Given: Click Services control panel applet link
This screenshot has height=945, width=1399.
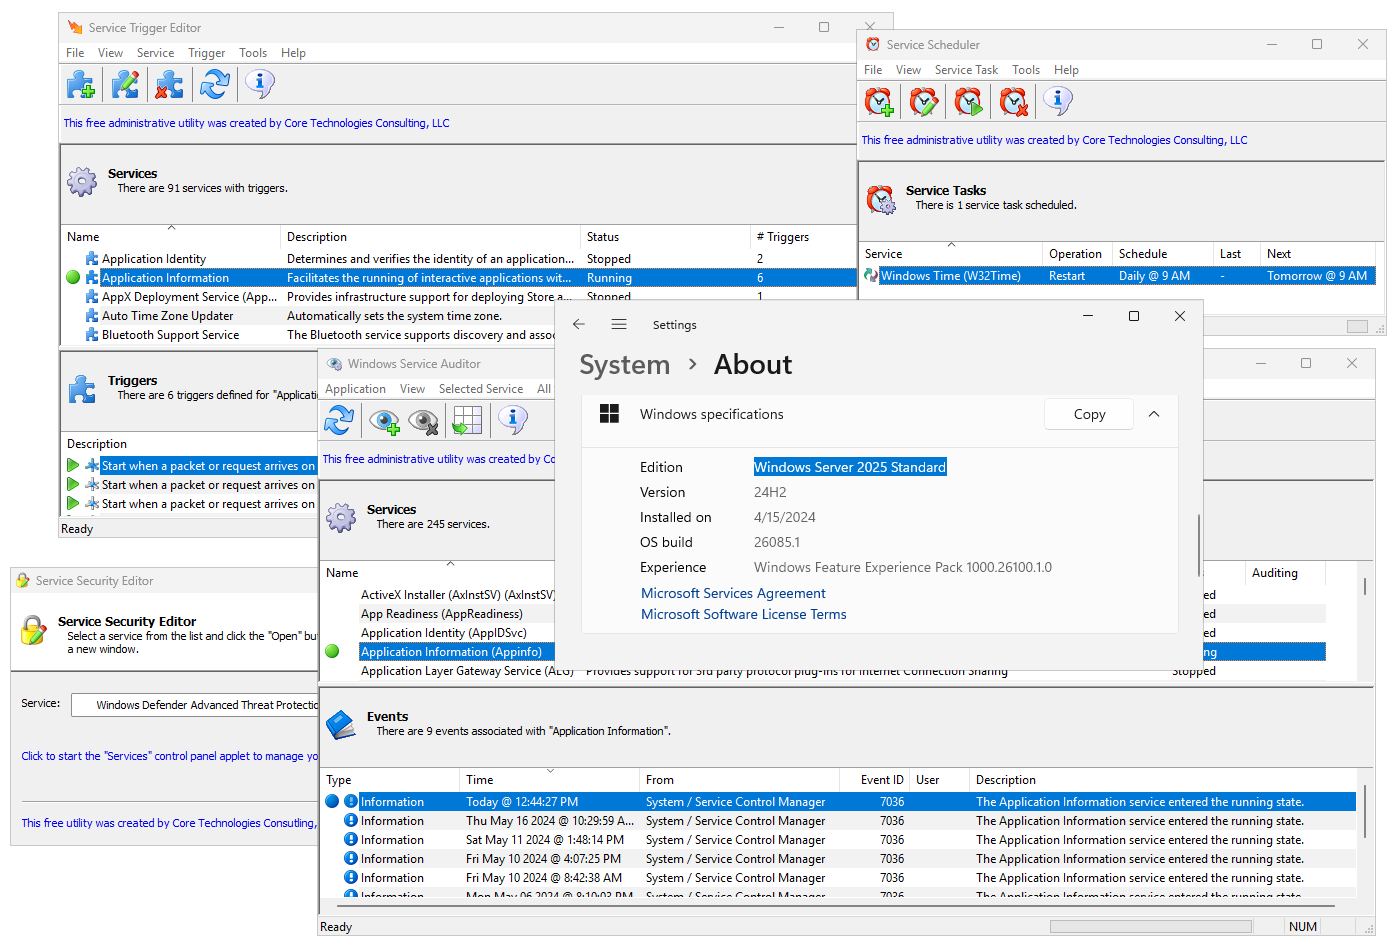Looking at the screenshot, I should [x=170, y=756].
